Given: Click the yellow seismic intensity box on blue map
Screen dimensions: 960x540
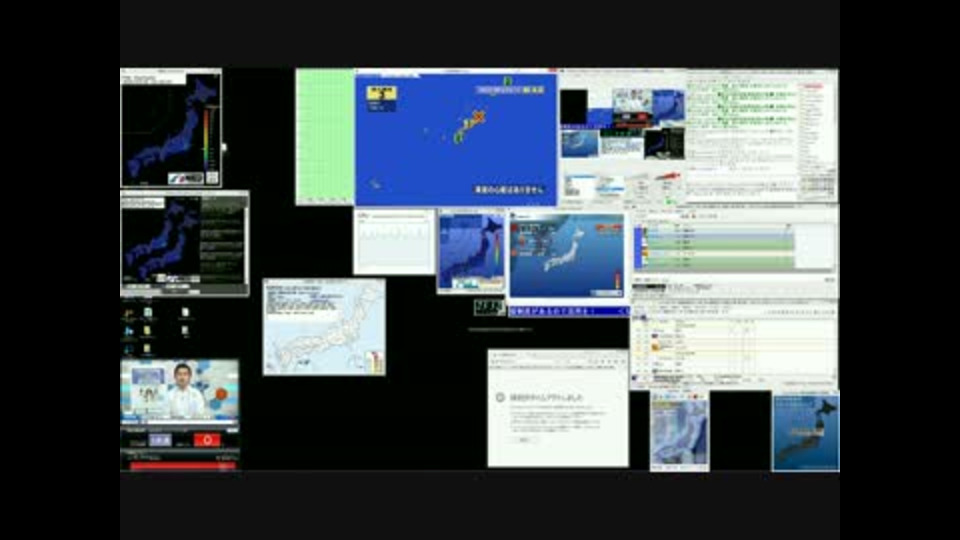Looking at the screenshot, I should (x=381, y=93).
